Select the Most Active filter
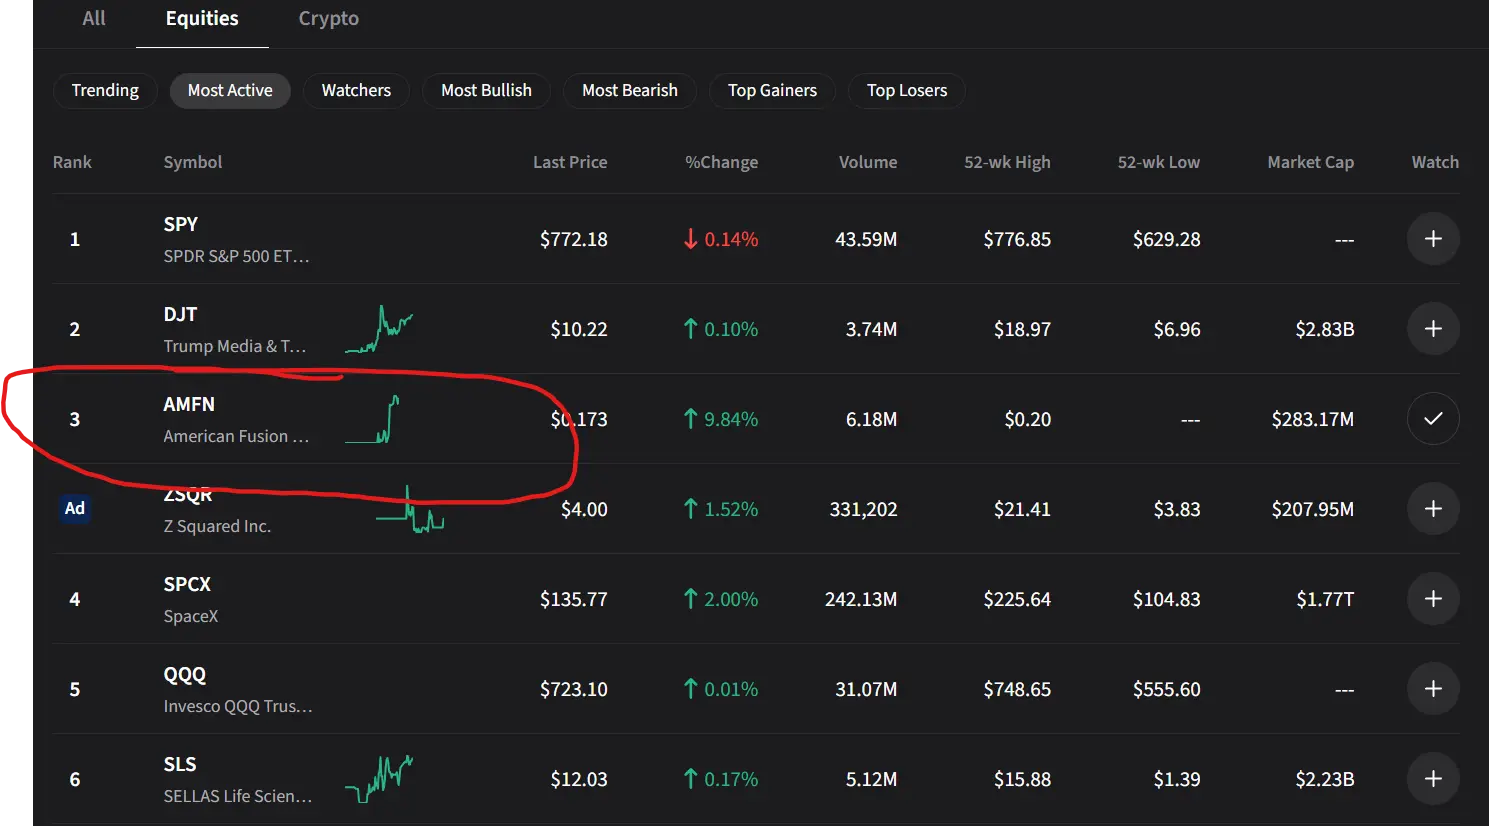 click(x=230, y=90)
